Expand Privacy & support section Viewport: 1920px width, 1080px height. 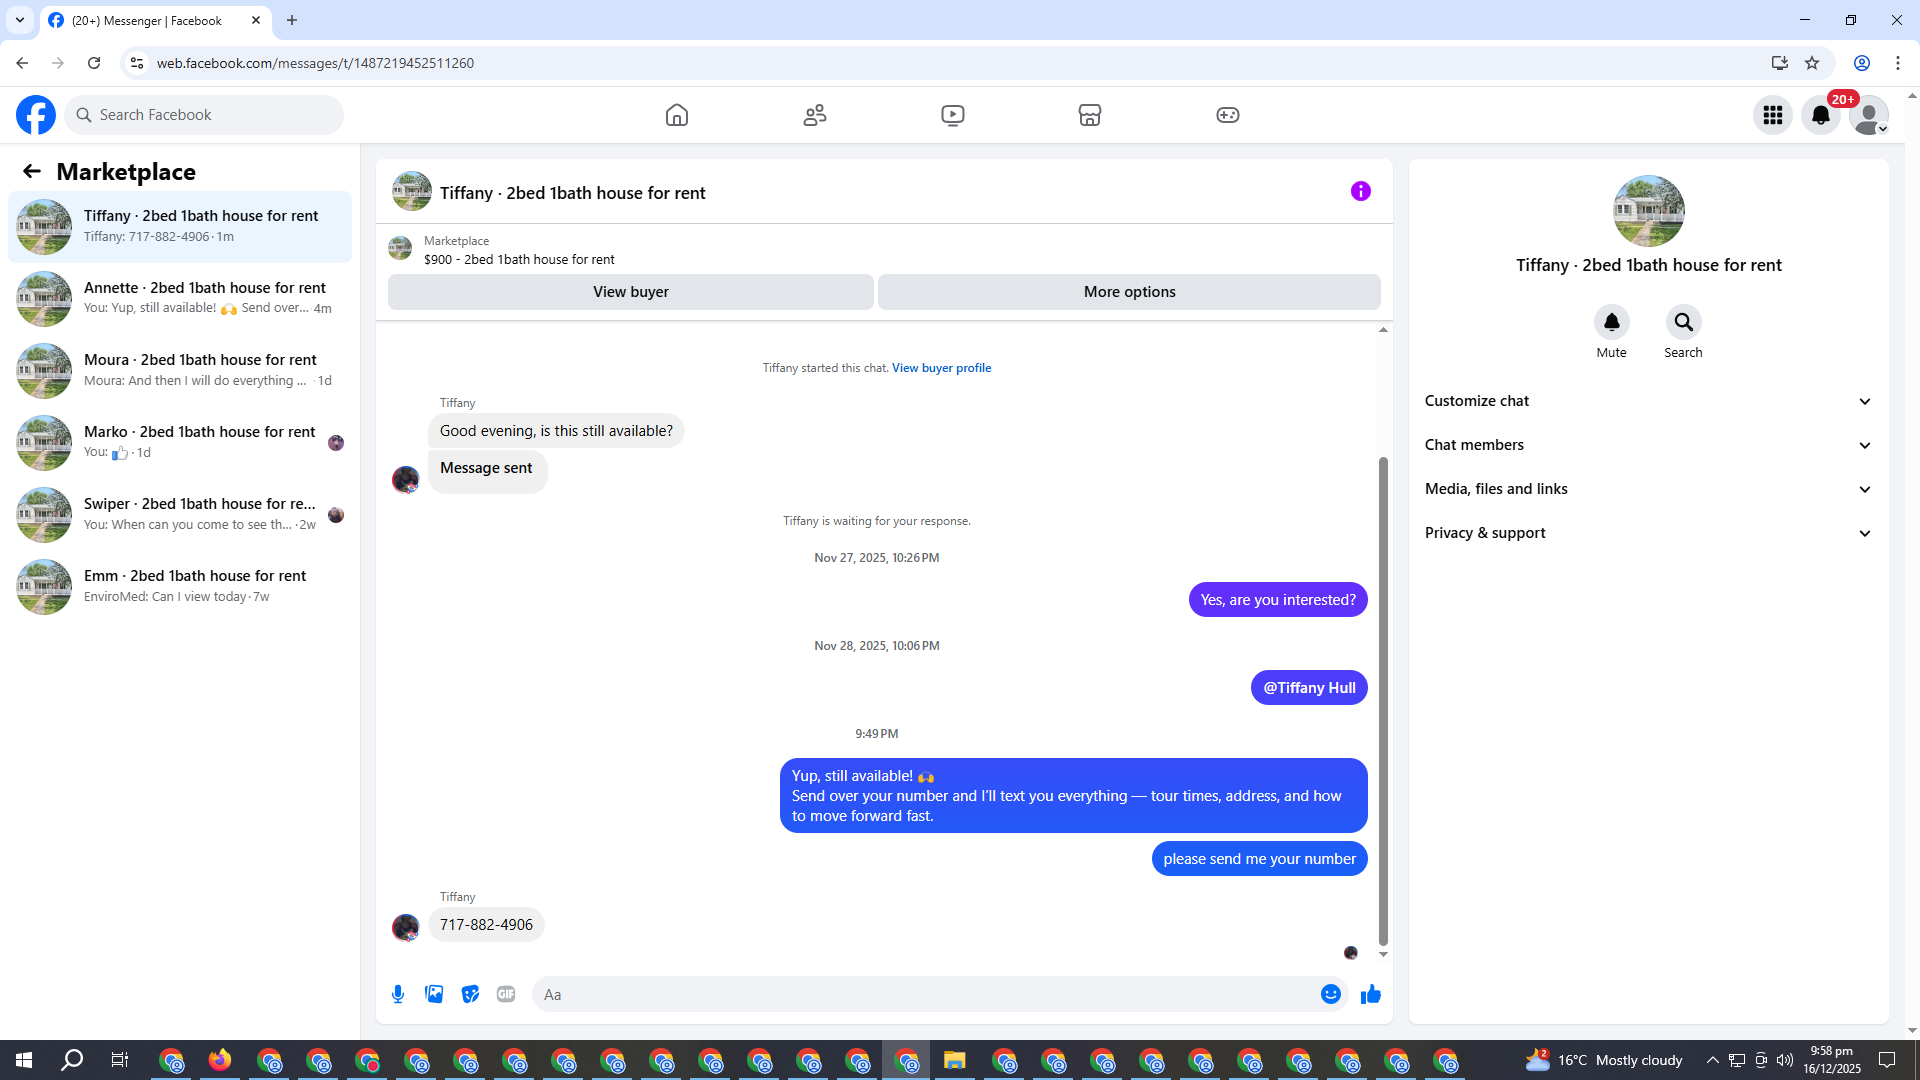(x=1648, y=533)
